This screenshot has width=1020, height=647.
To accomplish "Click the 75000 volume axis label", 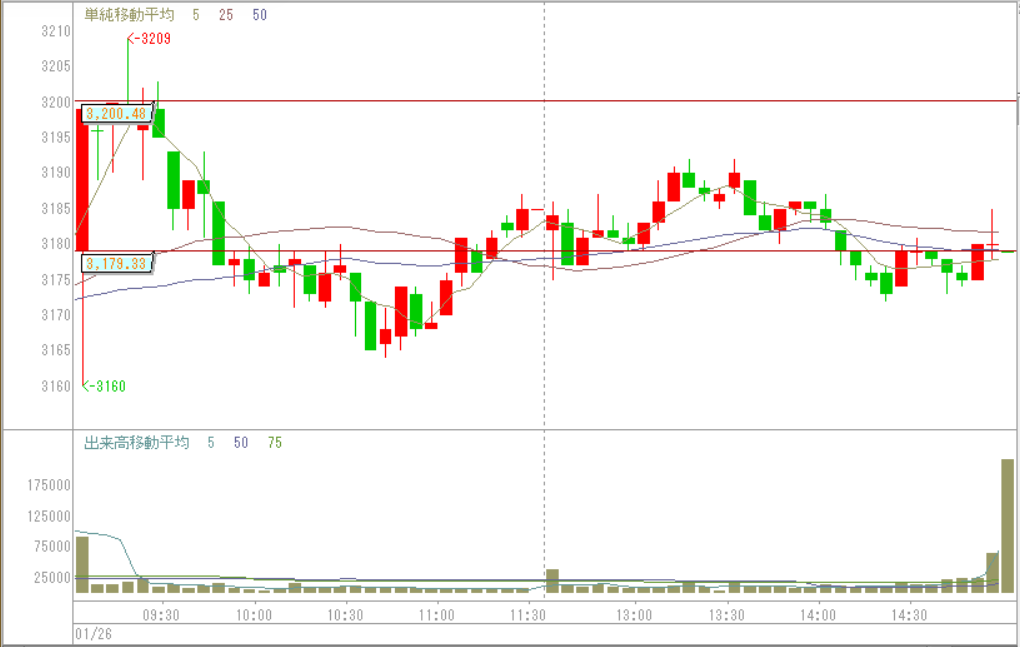I will 52,546.
